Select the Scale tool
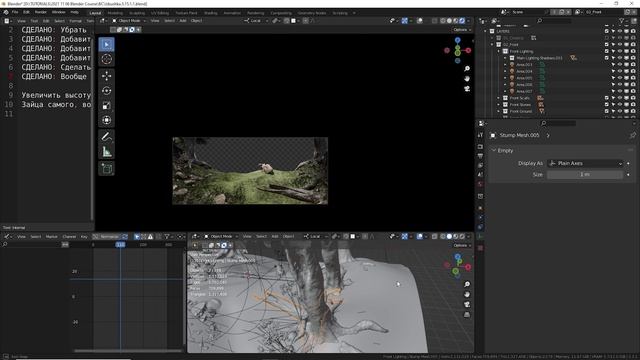Viewport: 640px width, 360px height. 107,105
